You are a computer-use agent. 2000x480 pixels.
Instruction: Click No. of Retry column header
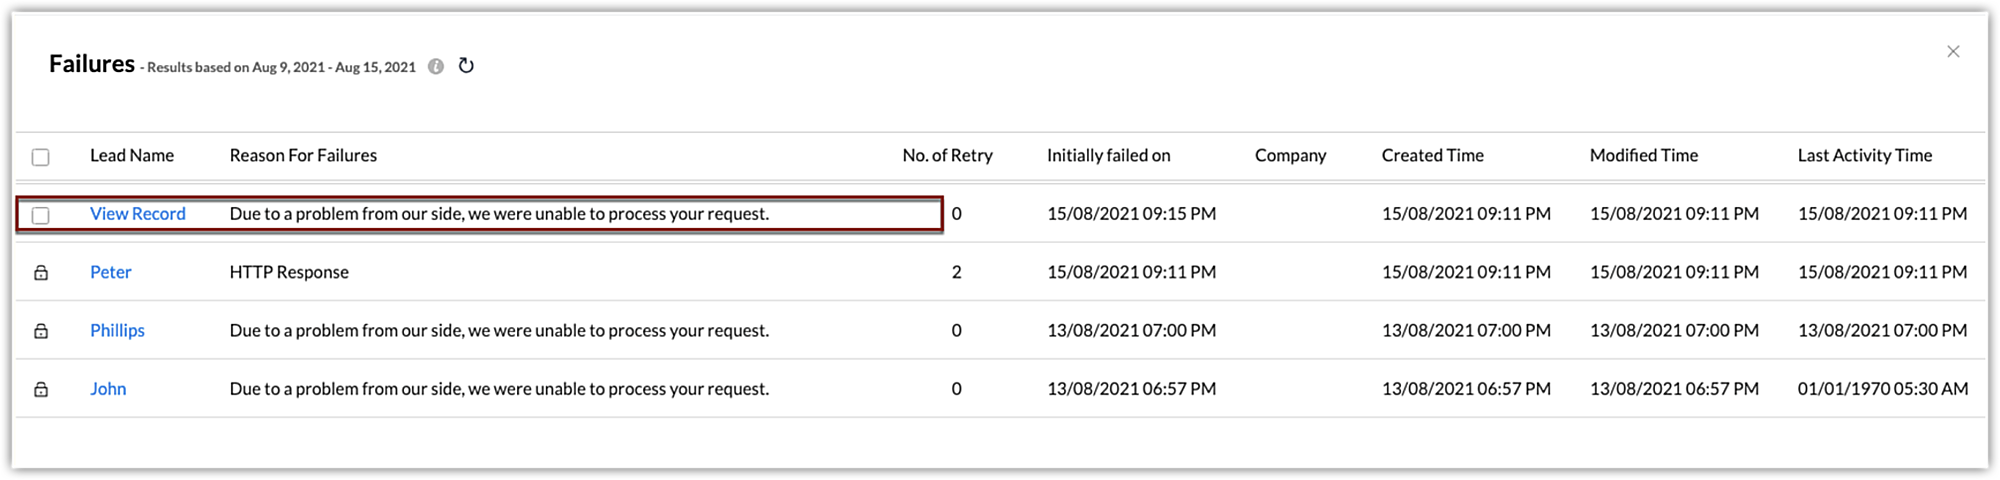click(x=947, y=155)
